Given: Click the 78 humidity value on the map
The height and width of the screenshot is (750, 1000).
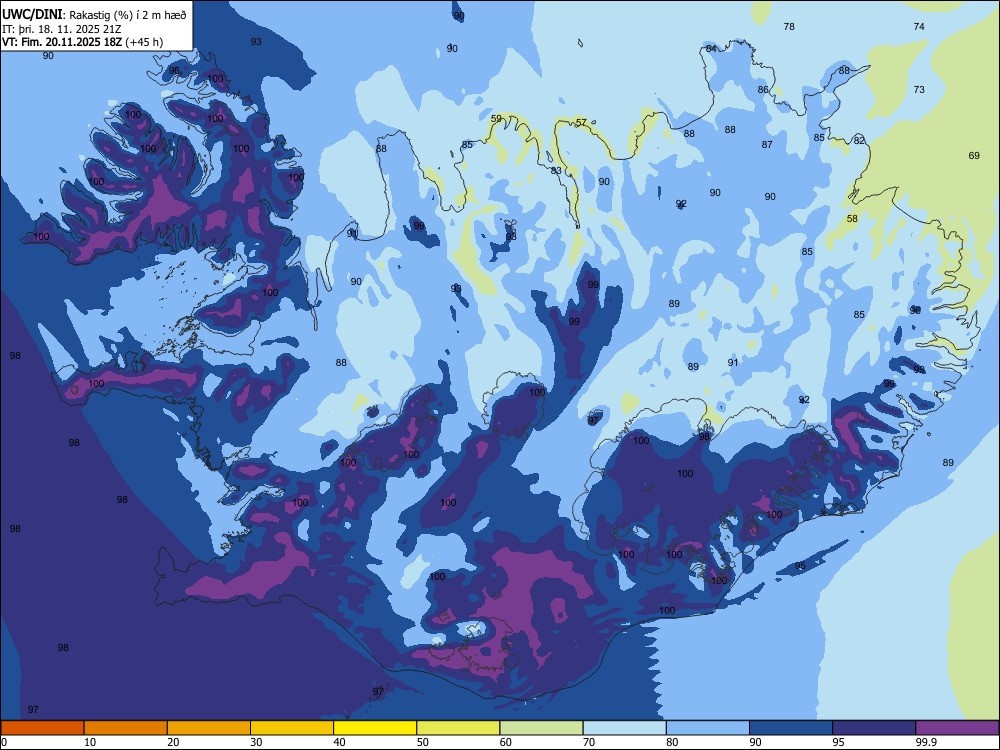Looking at the screenshot, I should tap(789, 27).
